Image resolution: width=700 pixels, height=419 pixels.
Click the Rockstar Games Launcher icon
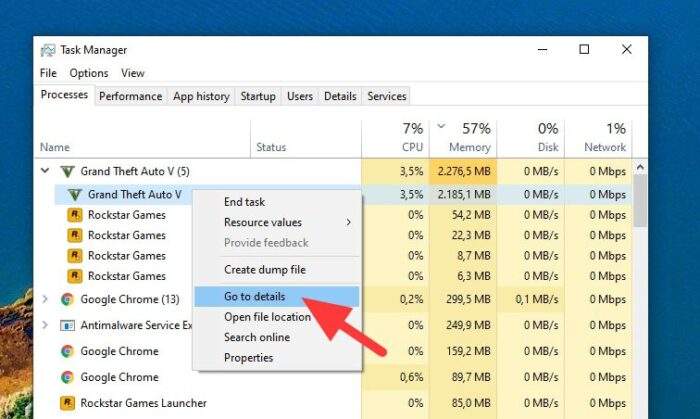click(67, 403)
